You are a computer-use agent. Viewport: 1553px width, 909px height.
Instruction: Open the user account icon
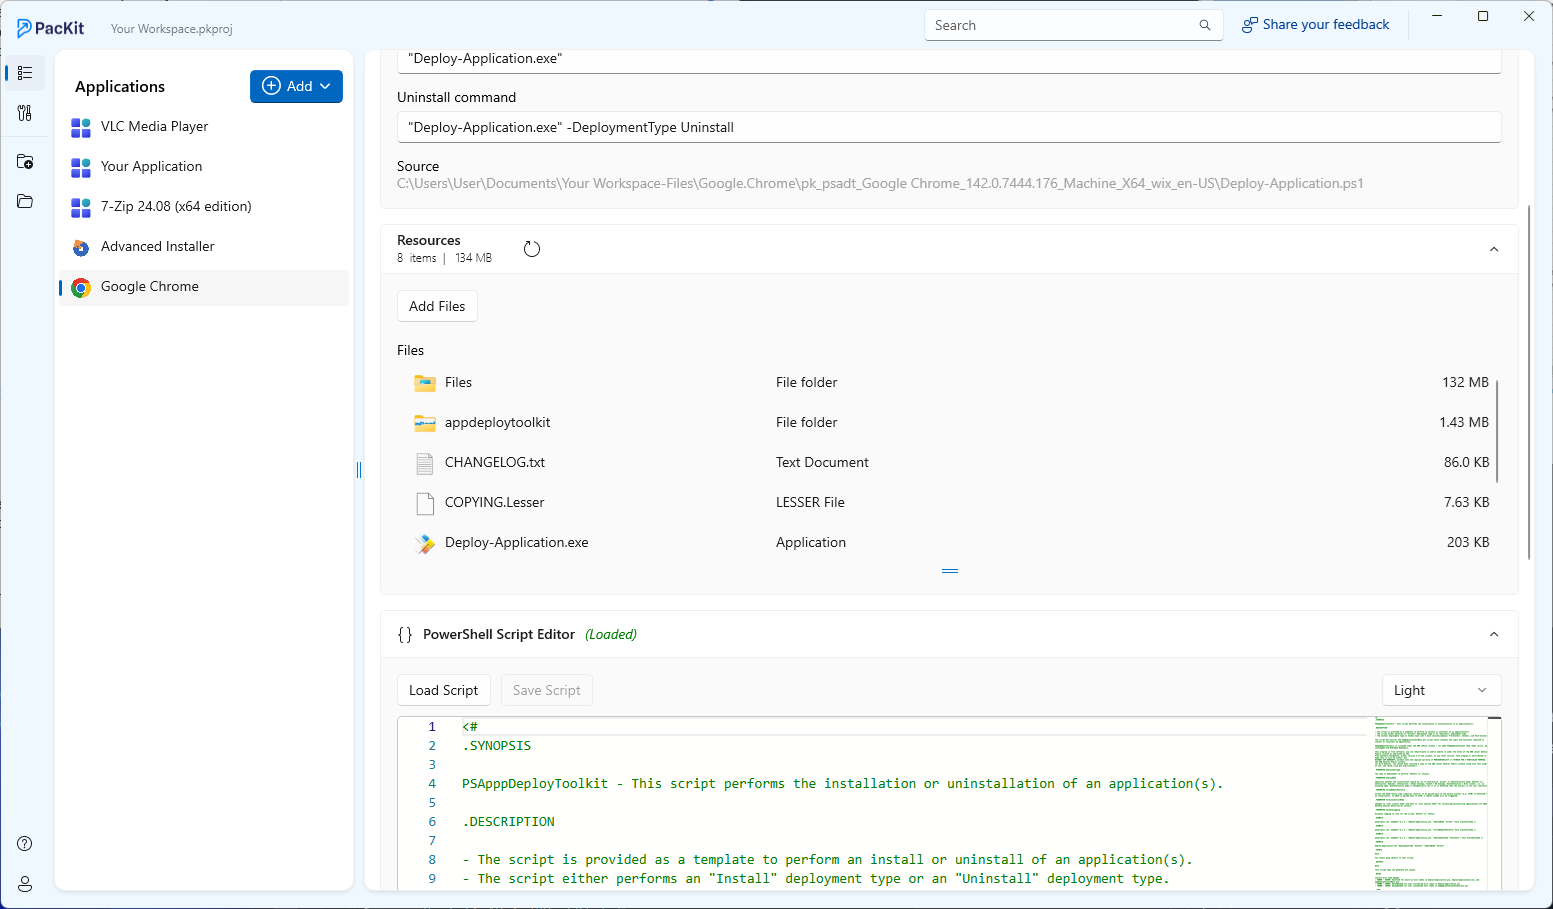point(24,884)
